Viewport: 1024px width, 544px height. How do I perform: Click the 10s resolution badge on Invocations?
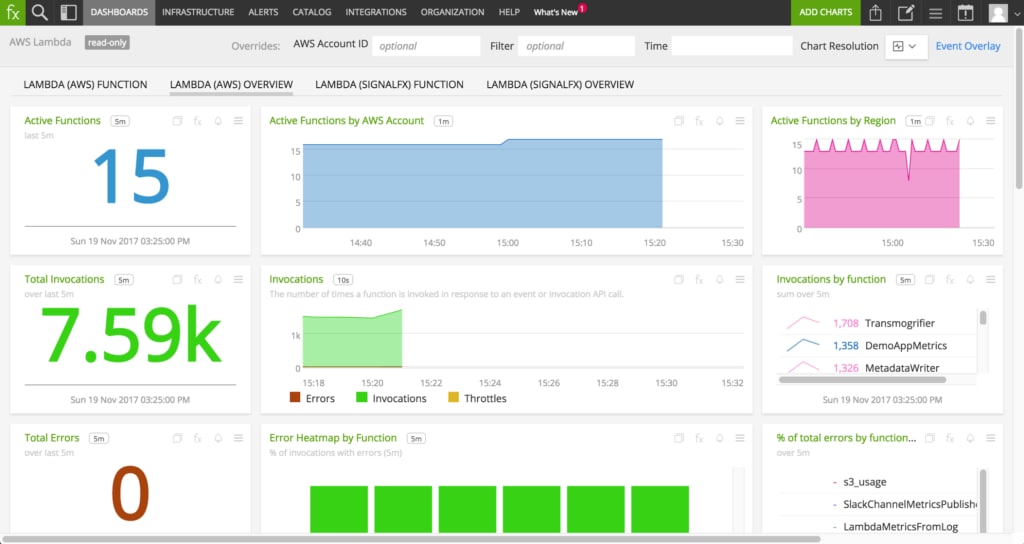coord(343,280)
